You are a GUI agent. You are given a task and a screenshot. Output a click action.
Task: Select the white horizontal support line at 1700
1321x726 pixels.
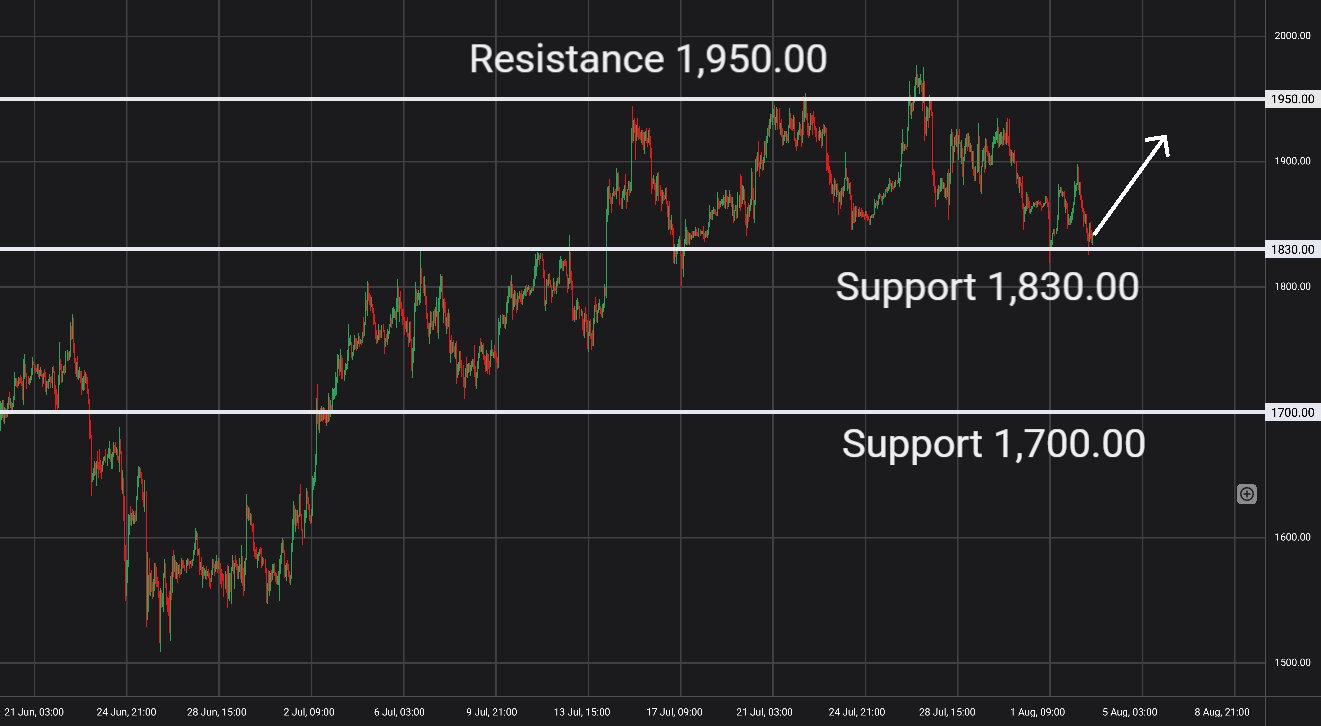[632, 412]
